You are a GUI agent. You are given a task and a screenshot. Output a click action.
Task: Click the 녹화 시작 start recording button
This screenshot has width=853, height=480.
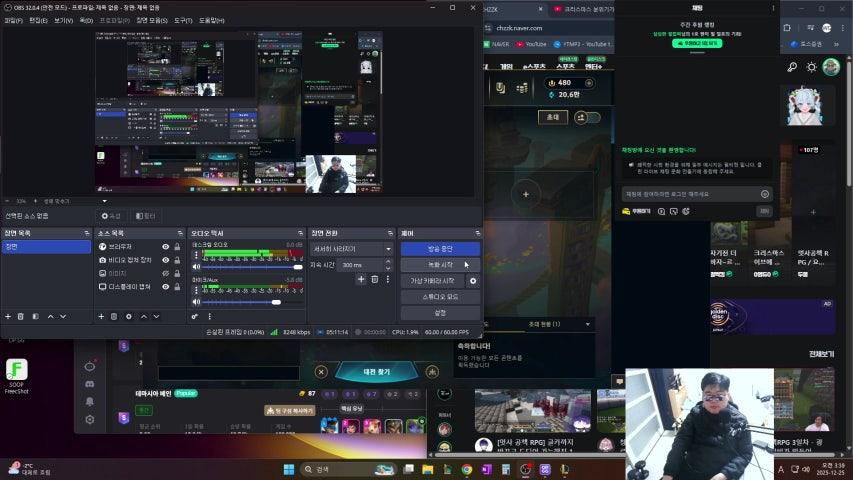click(440, 265)
